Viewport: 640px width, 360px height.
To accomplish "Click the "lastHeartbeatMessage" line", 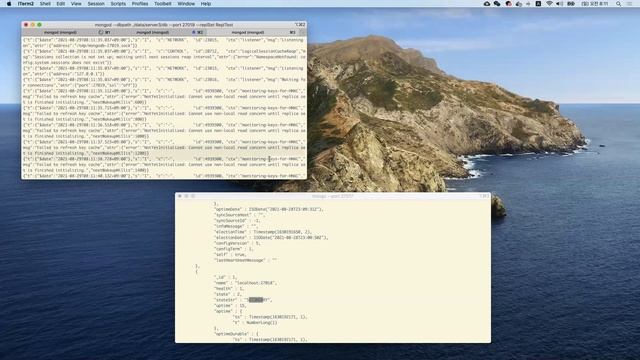I will point(246,260).
